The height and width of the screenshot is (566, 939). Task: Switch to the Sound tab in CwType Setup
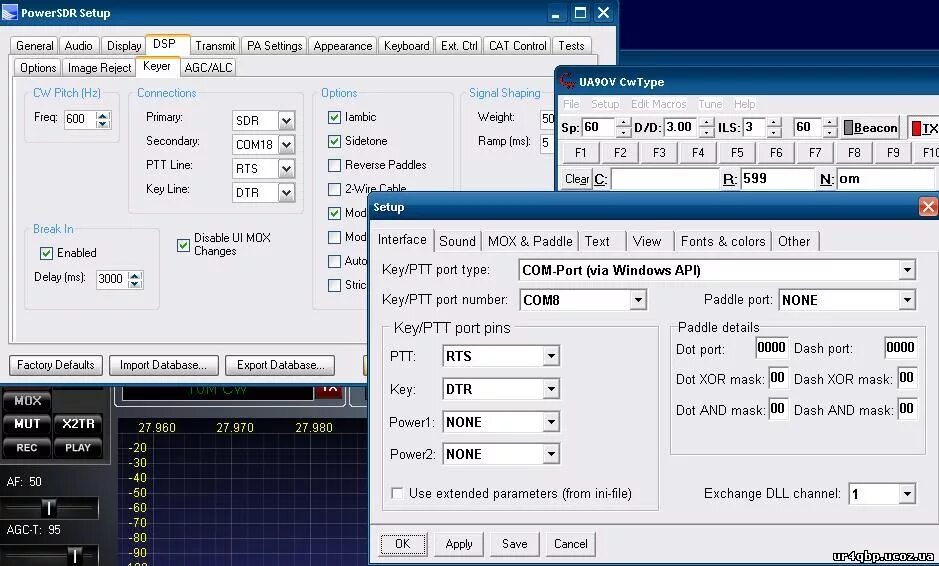457,241
